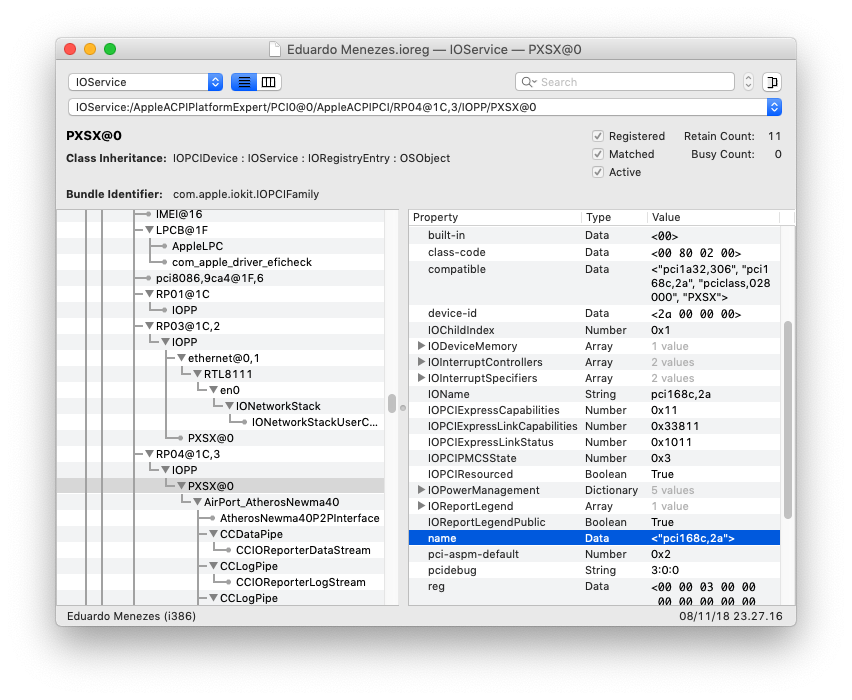Select the IMEI@16 tree item
The height and width of the screenshot is (700, 852).
tap(179, 214)
